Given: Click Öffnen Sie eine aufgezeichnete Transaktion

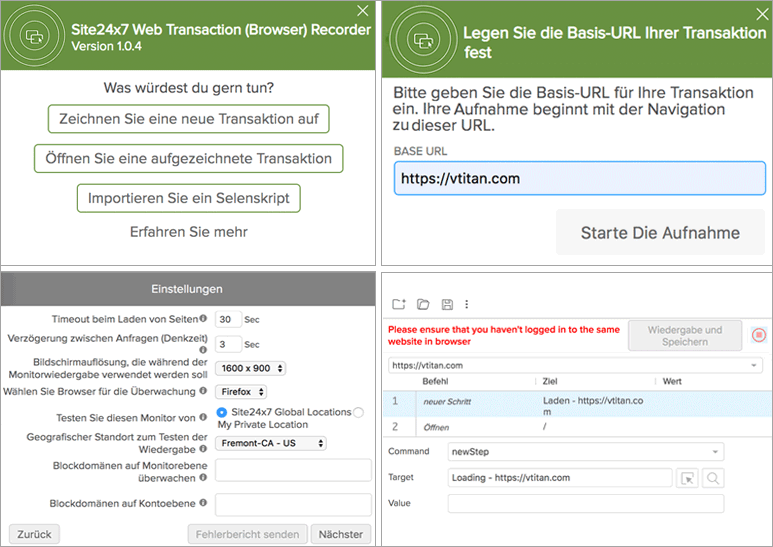Looking at the screenshot, I should (x=189, y=158).
